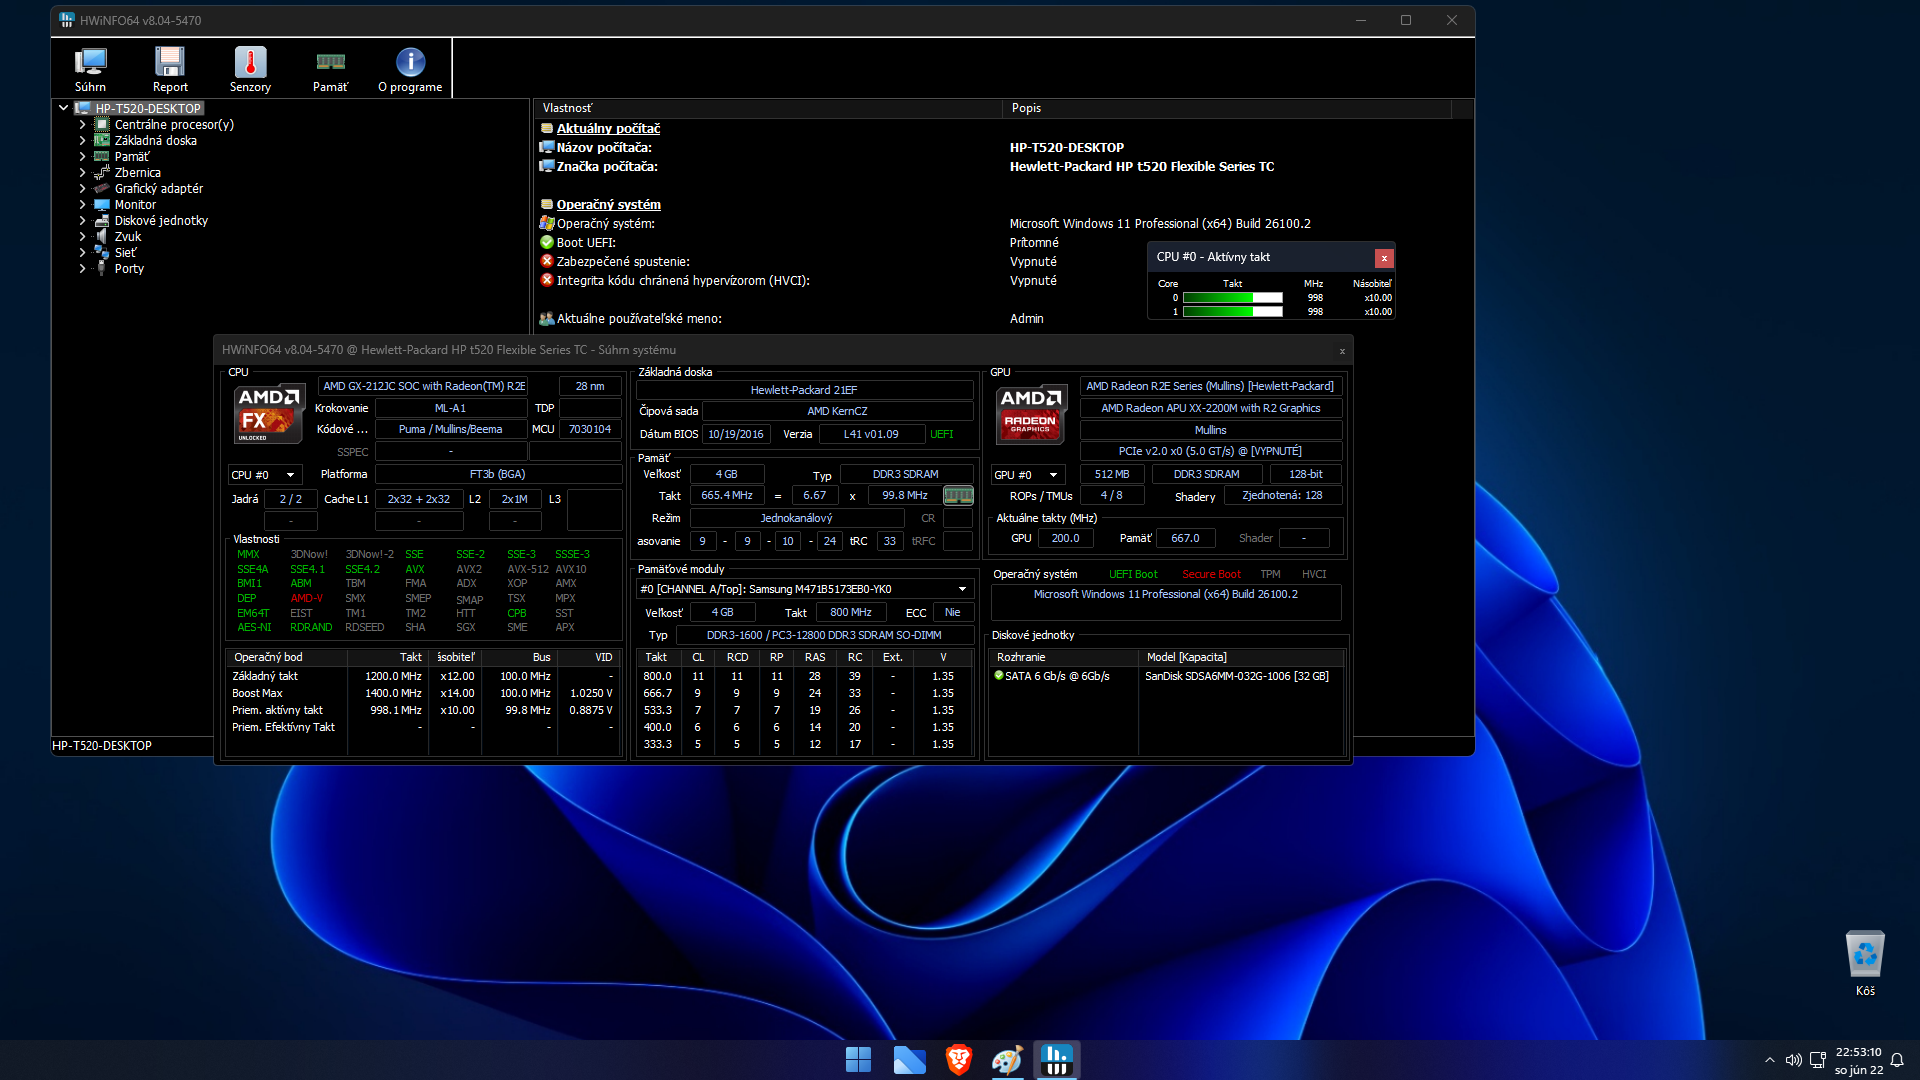Show hidden tray icons chevron
Image resolution: width=1920 pixels, height=1080 pixels.
click(x=1769, y=1060)
